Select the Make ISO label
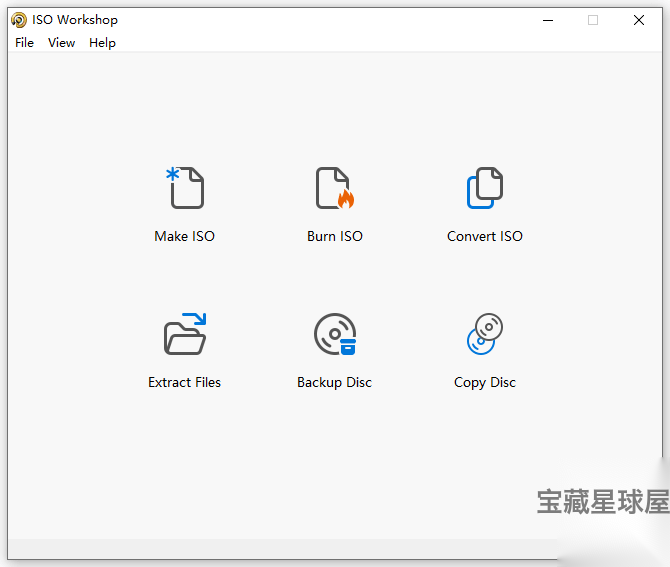 (185, 236)
